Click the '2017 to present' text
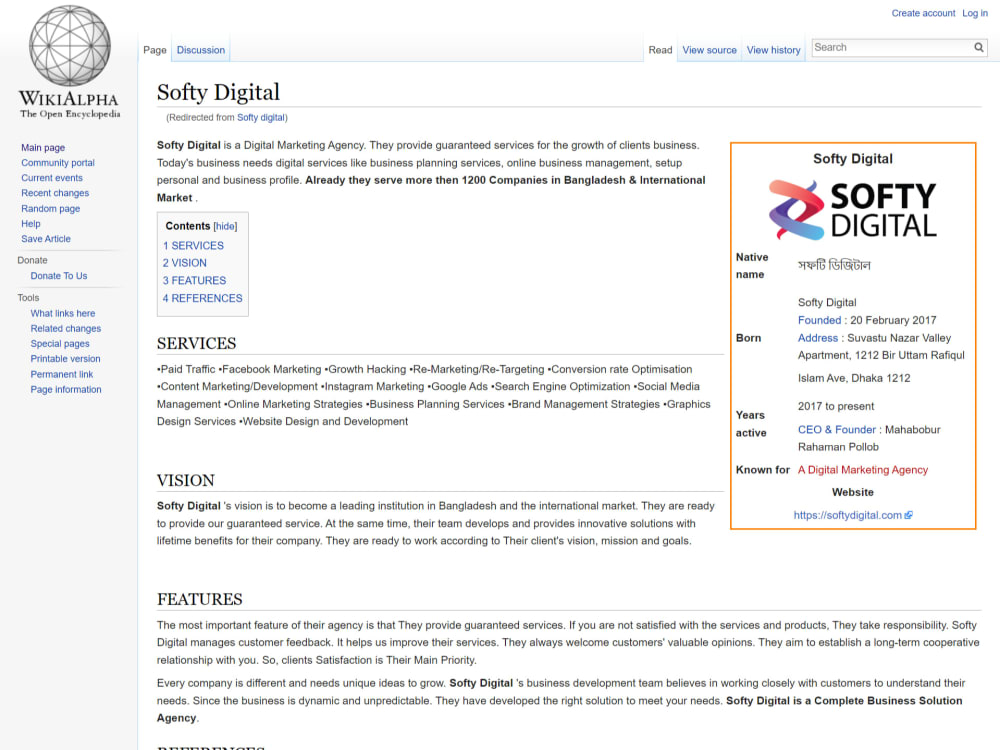This screenshot has width=1000, height=750. (836, 407)
